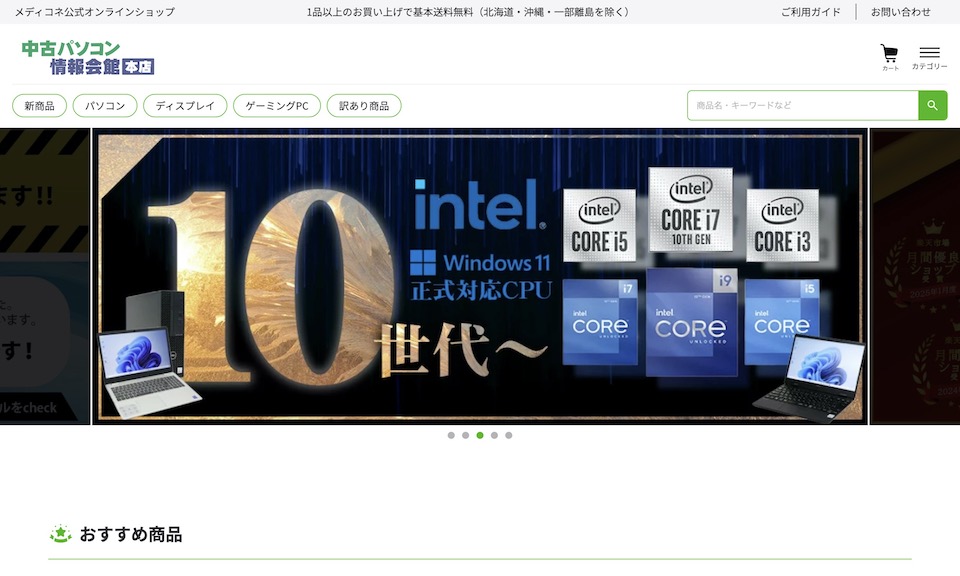Click the green search magnifier button
Image resolution: width=960 pixels, height=576 pixels.
932,105
